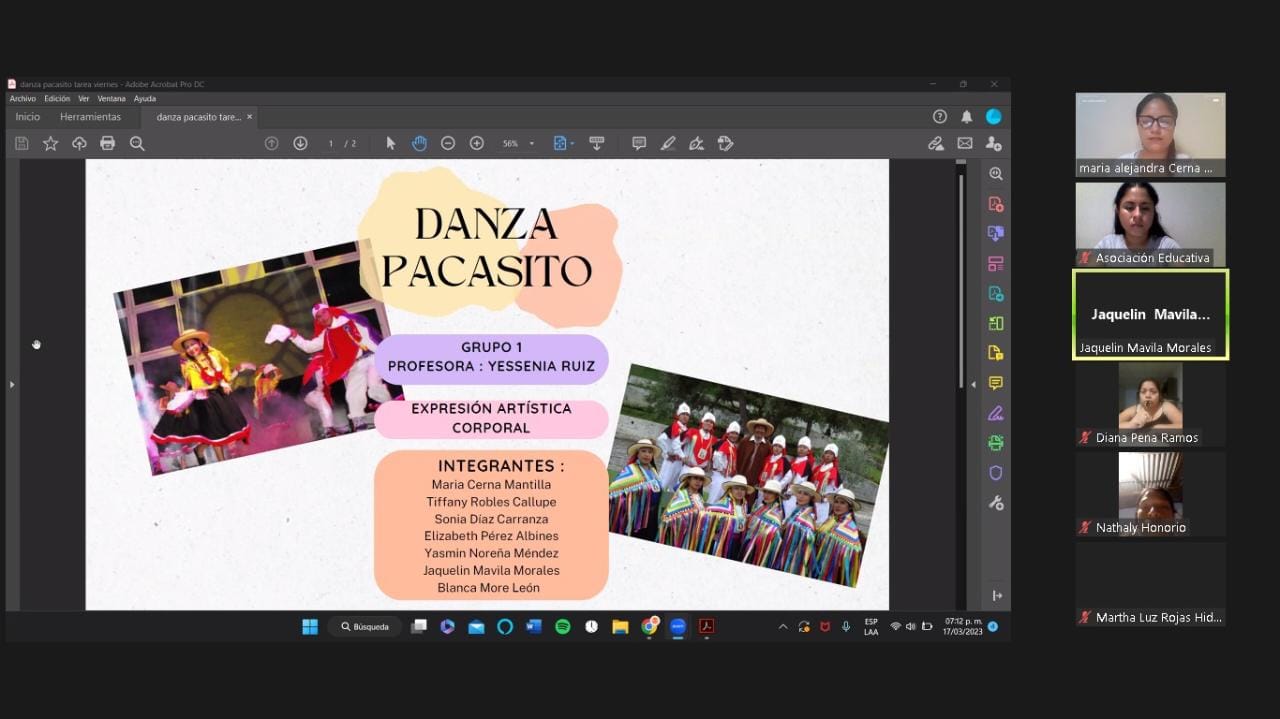Screen dimensions: 1280x719
Task: Open the Edición menu
Action: 57,98
